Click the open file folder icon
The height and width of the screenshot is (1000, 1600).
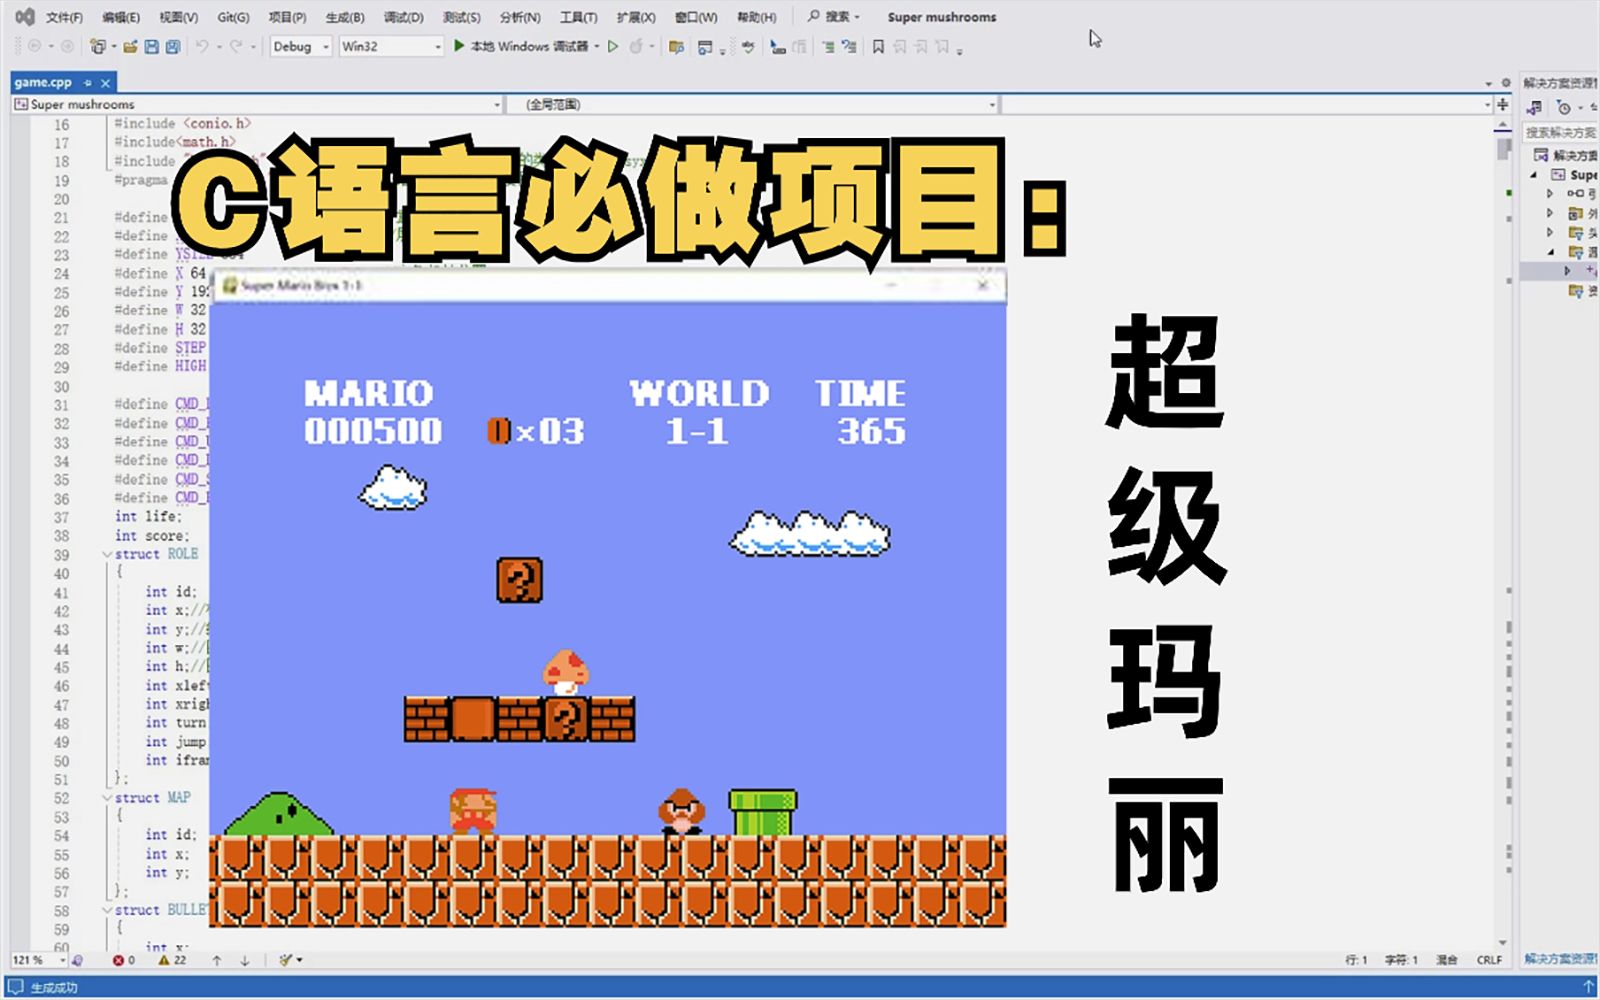(x=130, y=46)
